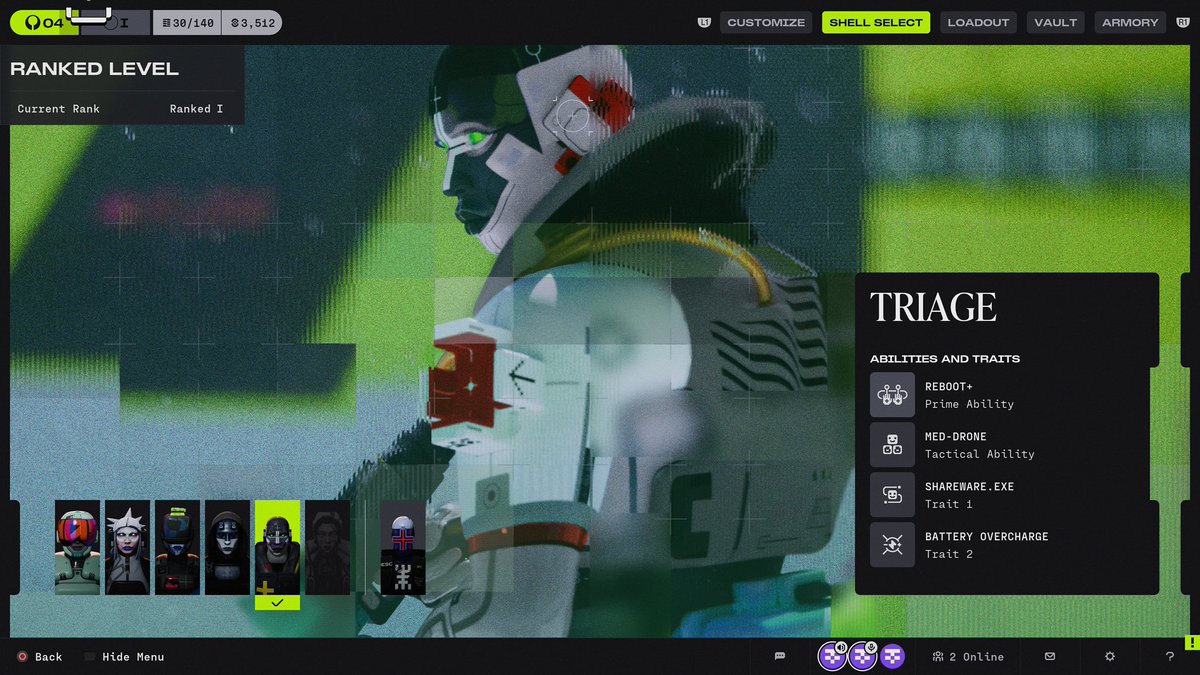Click the 30/140 vault capacity counter

coord(186,22)
